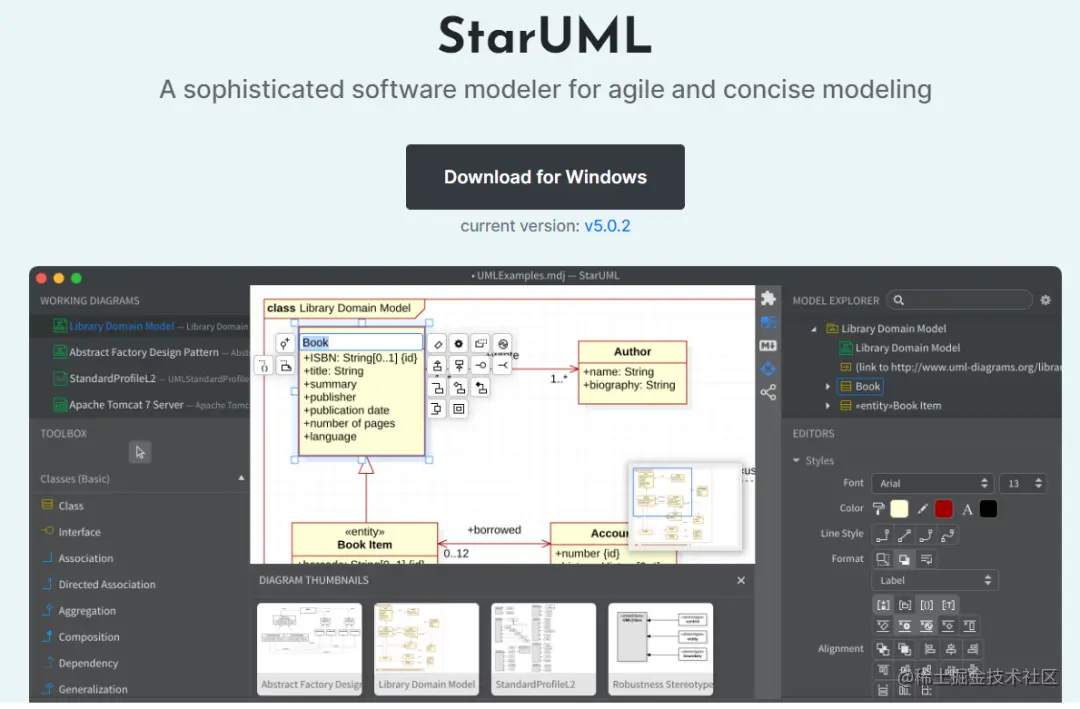Expand the Book node in Model Explorer
Image resolution: width=1080 pixels, height=709 pixels.
coord(827,387)
